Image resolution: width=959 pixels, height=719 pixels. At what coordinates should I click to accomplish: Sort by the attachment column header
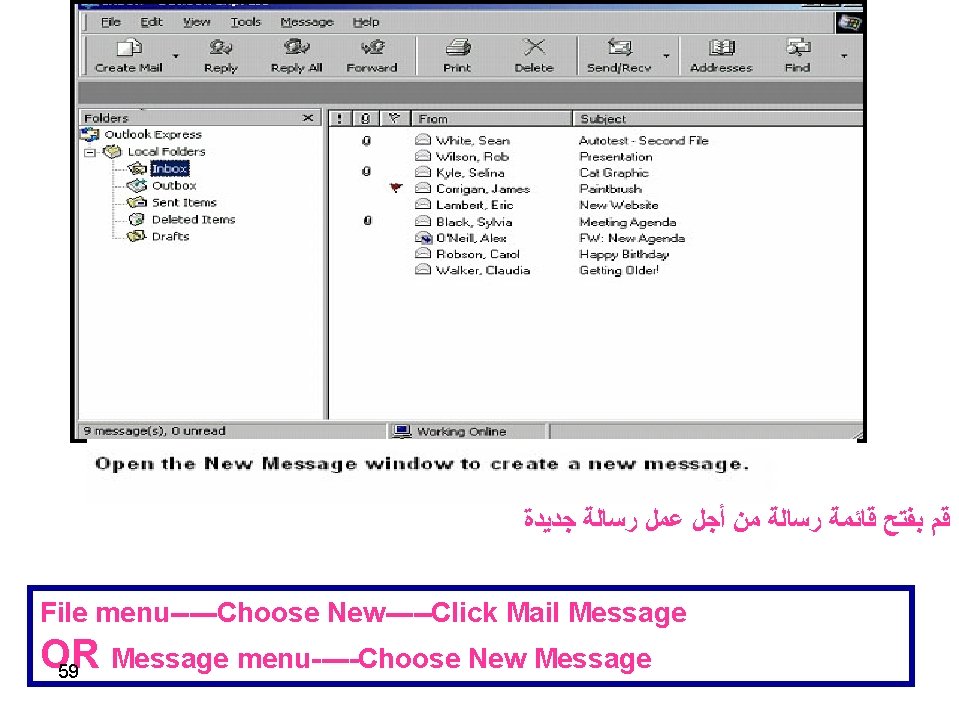coord(366,119)
